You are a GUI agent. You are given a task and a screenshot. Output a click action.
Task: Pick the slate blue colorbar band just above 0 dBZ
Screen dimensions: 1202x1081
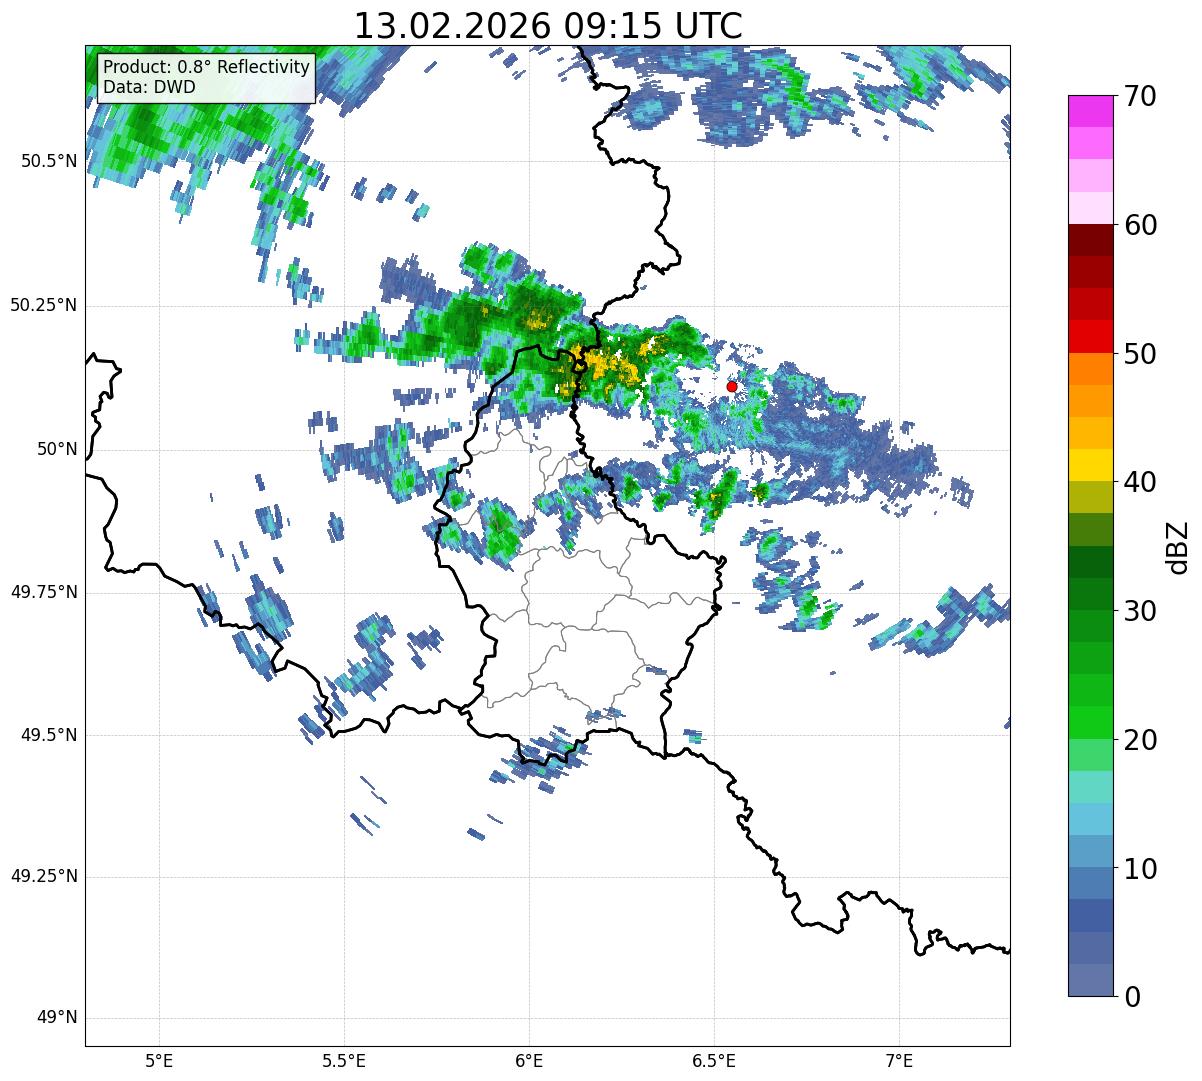point(1090,980)
